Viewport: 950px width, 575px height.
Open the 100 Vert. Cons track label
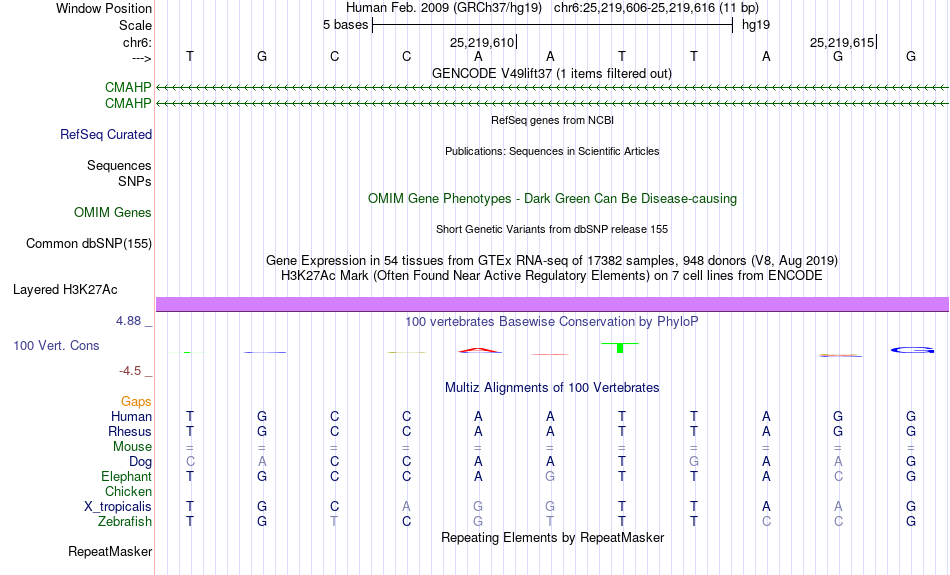click(56, 345)
